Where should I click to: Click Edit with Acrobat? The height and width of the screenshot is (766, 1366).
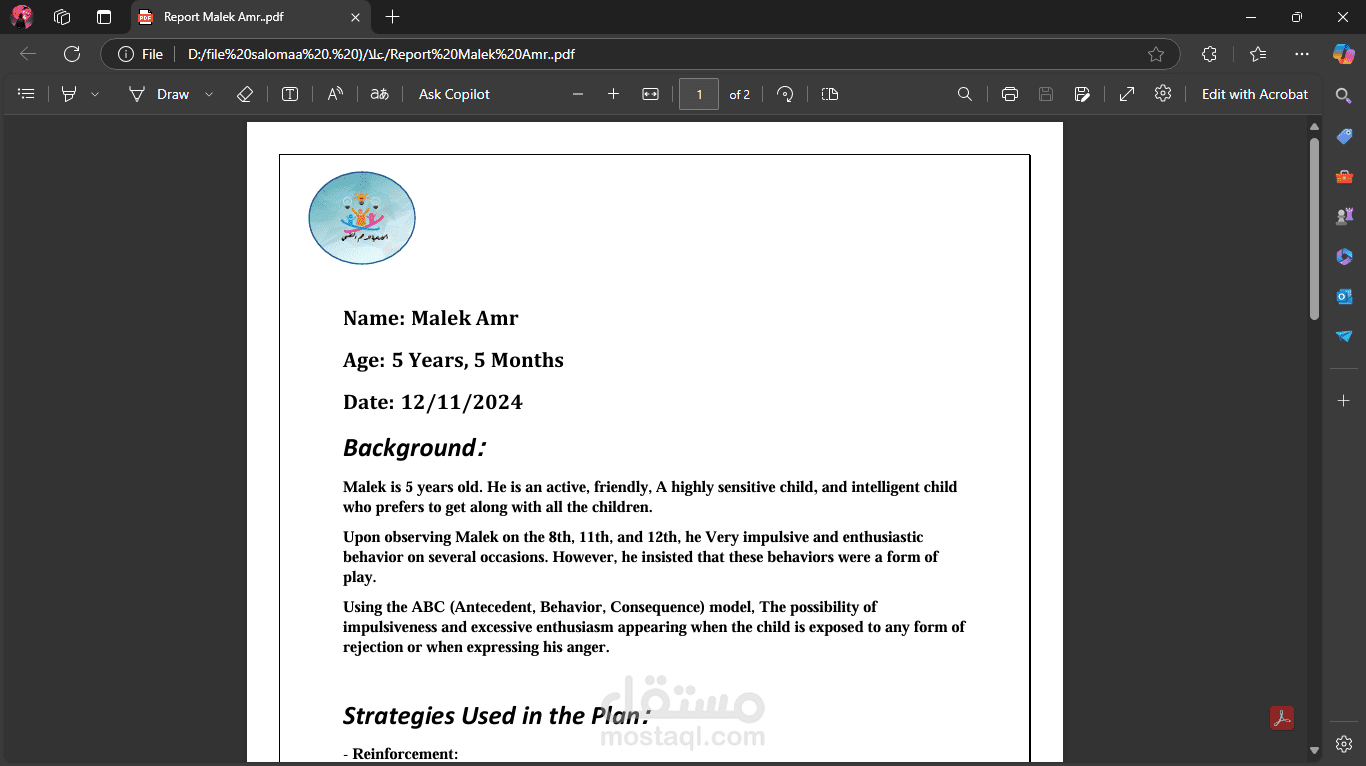click(1255, 94)
